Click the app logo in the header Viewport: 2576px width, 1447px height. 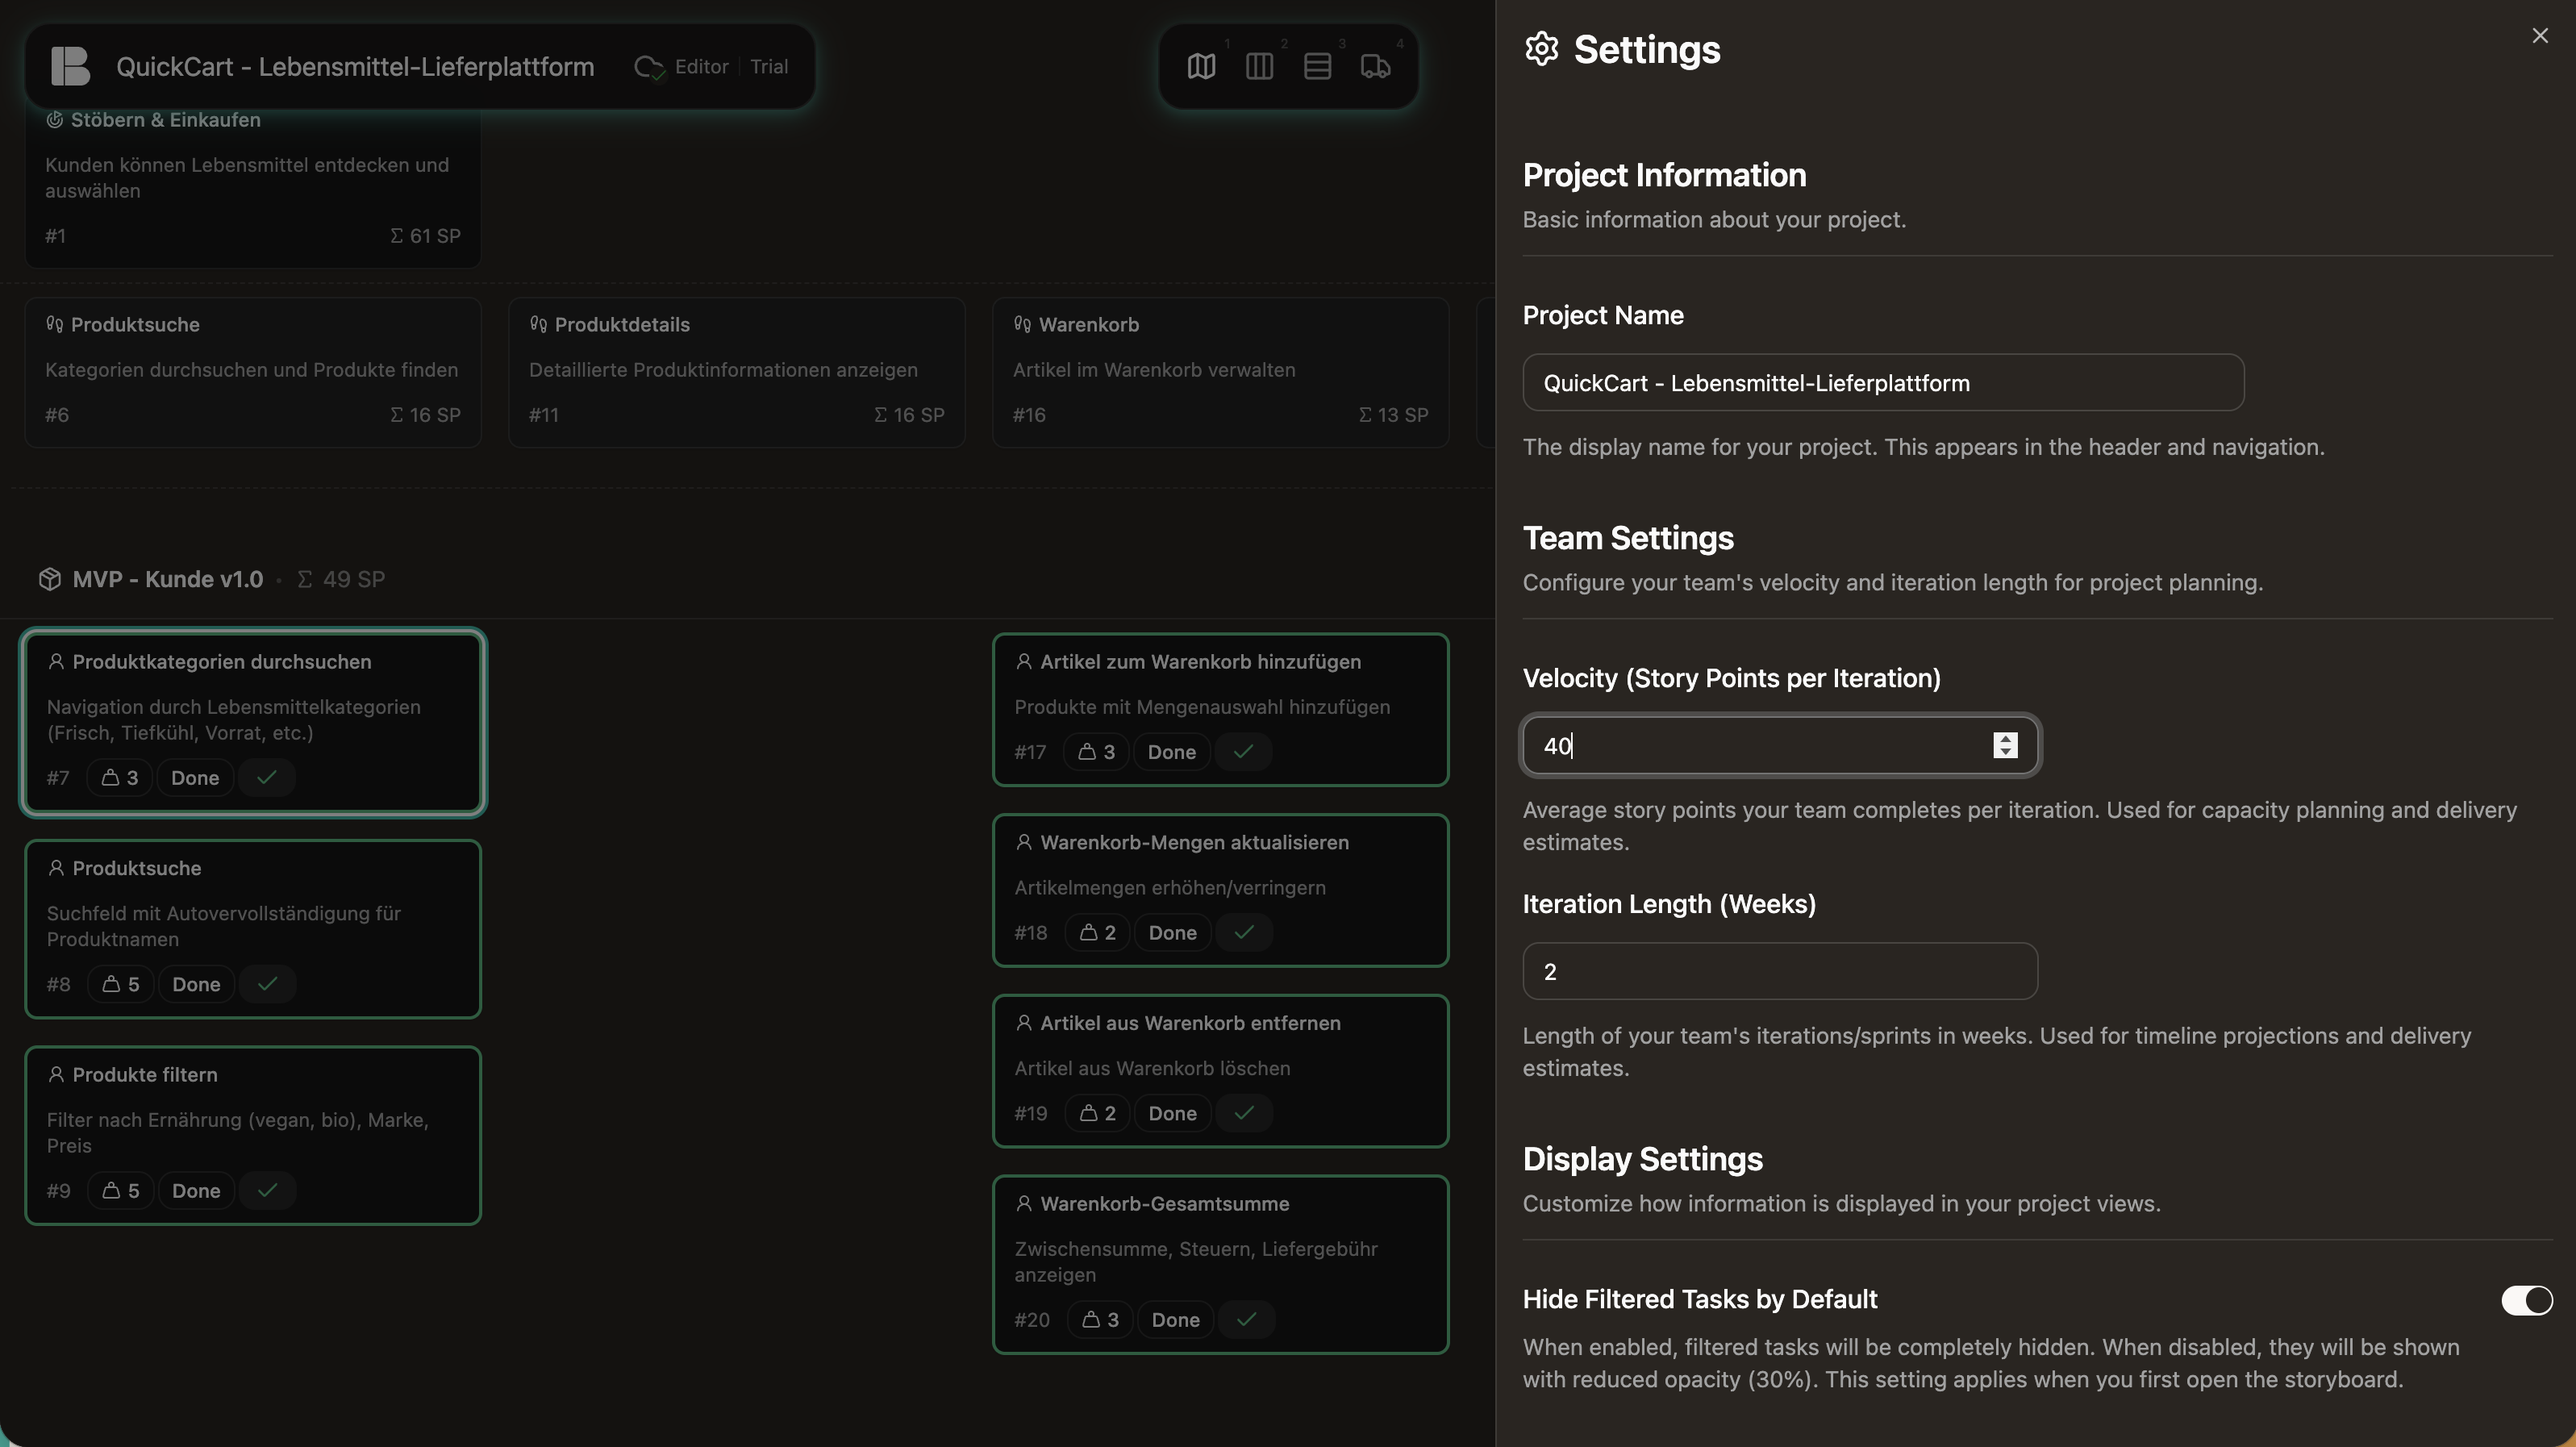pyautogui.click(x=71, y=67)
